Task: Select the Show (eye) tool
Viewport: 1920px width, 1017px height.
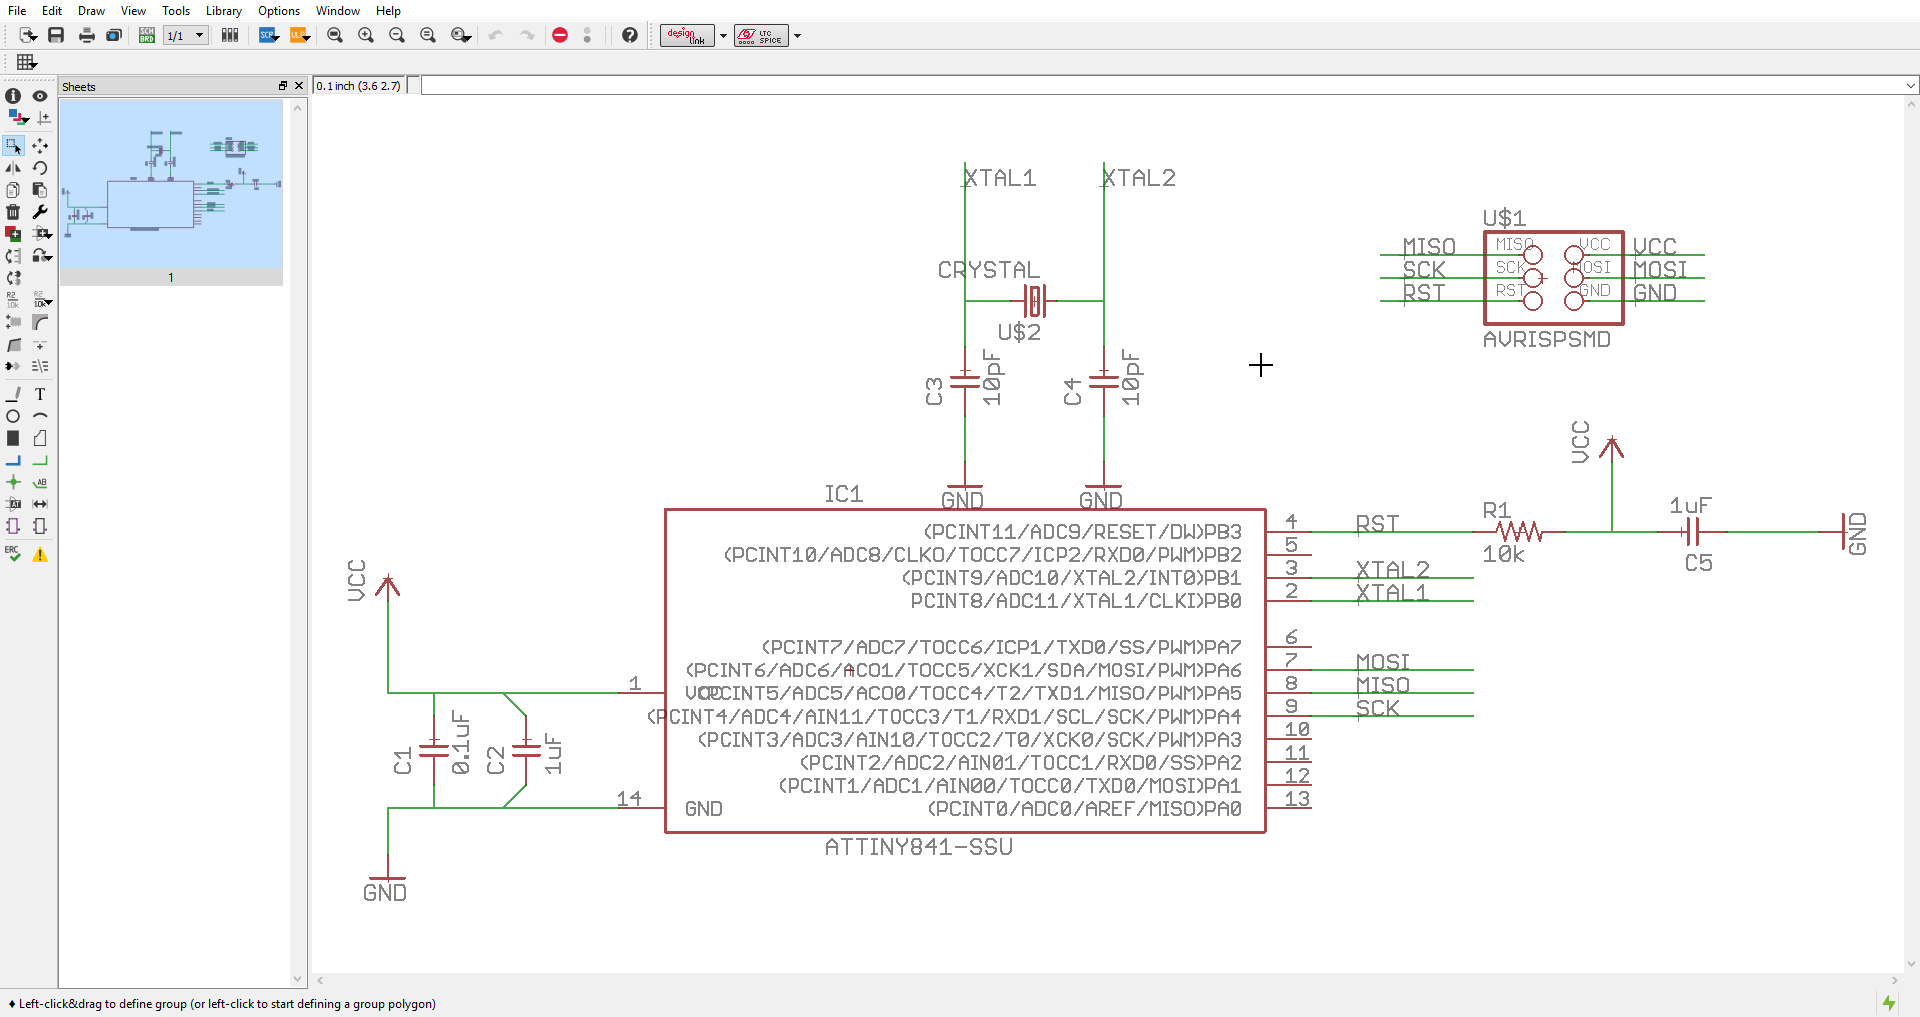Action: [40, 96]
